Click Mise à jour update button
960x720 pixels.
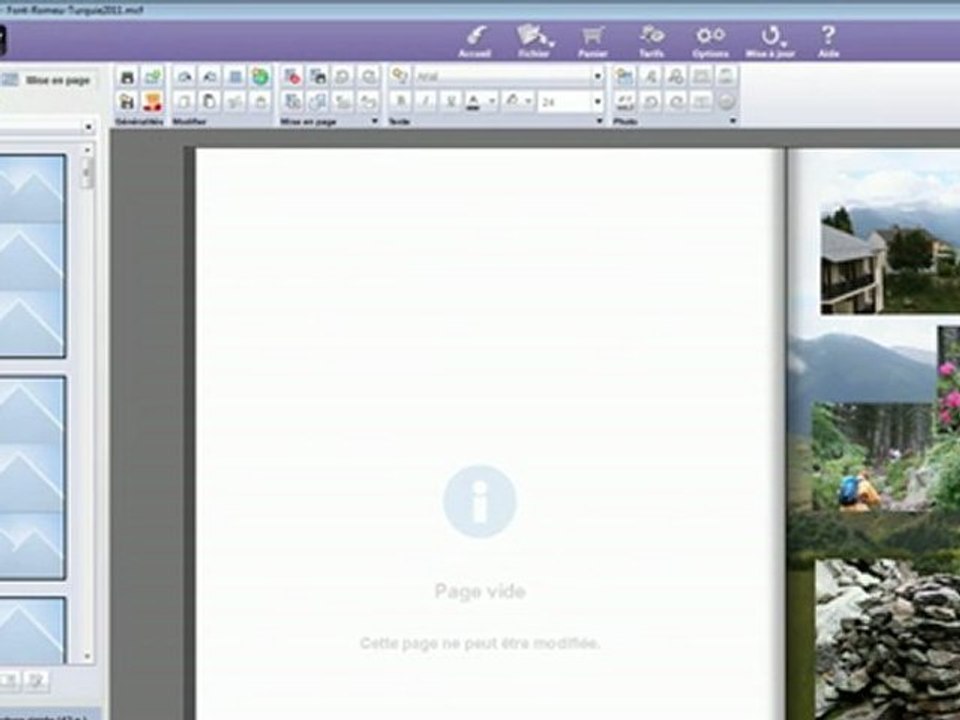coord(770,41)
